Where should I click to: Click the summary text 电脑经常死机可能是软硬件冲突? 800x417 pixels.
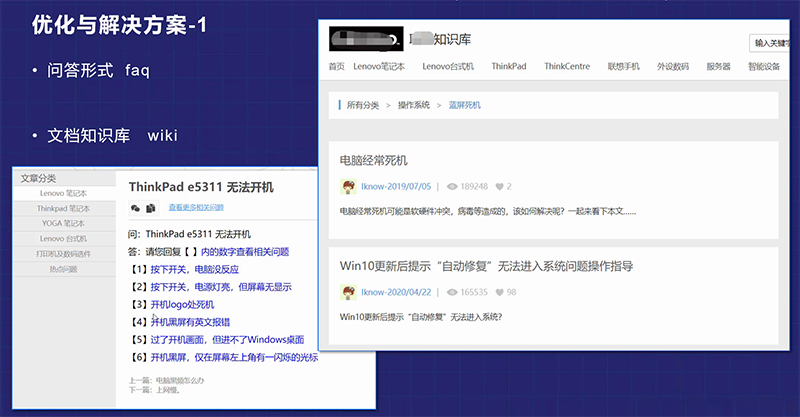pos(488,211)
